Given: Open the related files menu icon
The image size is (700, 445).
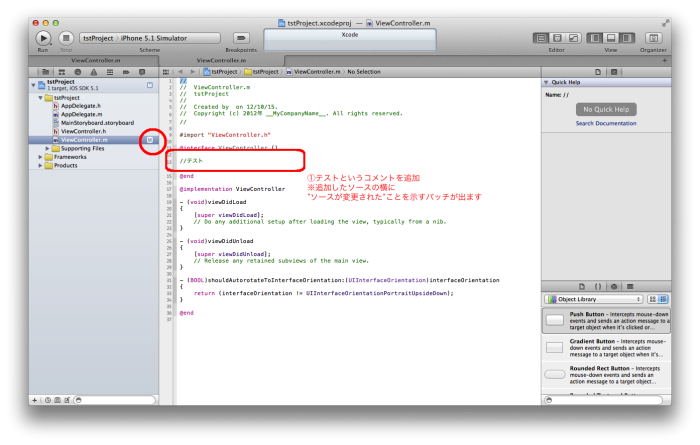Looking at the screenshot, I should pos(166,72).
